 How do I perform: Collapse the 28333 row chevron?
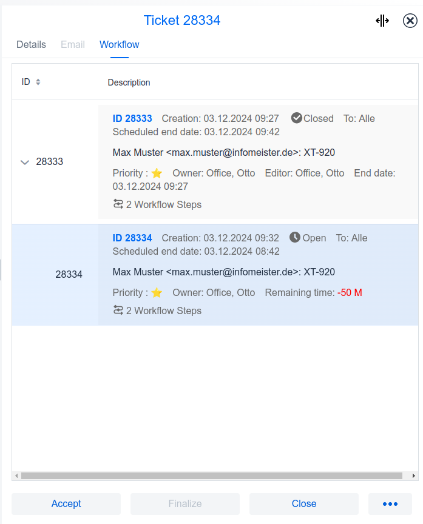tap(25, 162)
